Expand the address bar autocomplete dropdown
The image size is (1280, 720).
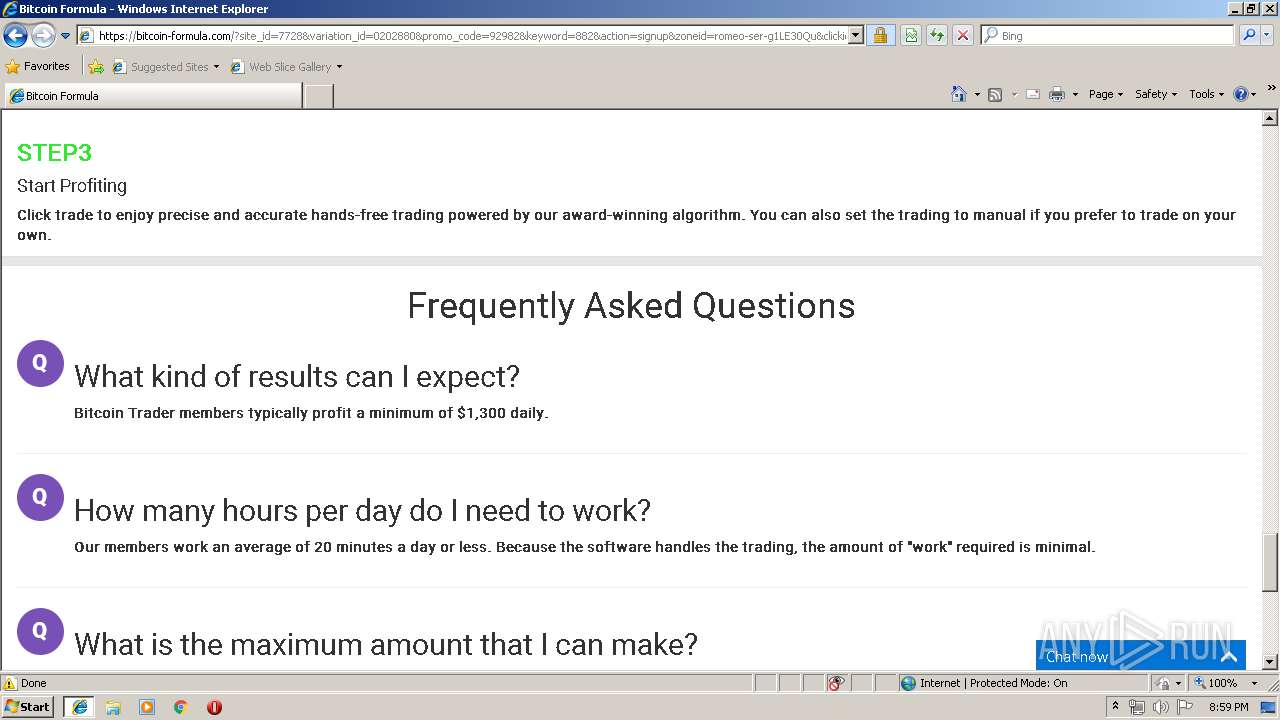(x=856, y=36)
